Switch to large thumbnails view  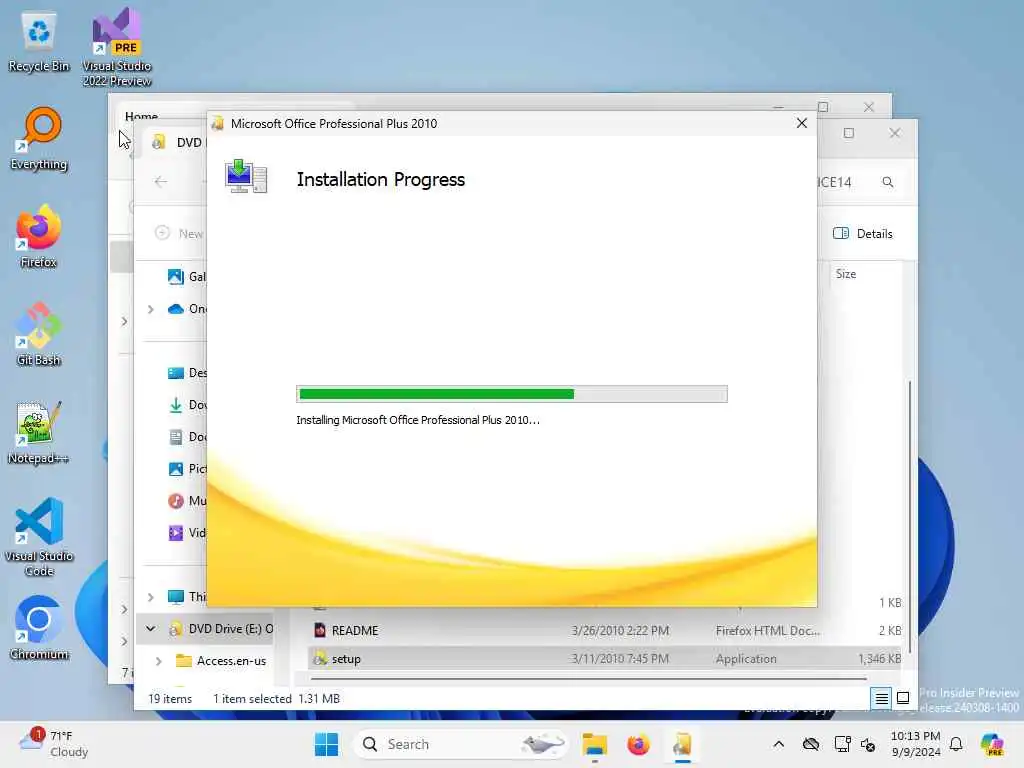point(903,698)
